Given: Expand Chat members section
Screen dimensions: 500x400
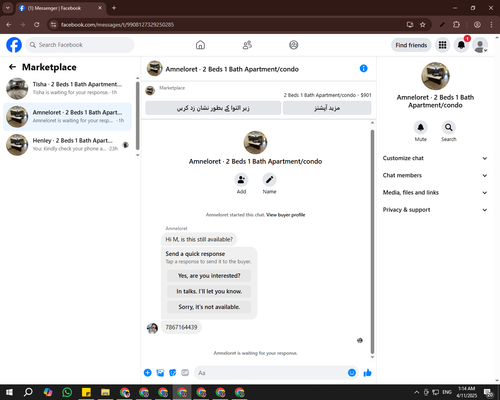Looking at the screenshot, I should pyautogui.click(x=435, y=175).
